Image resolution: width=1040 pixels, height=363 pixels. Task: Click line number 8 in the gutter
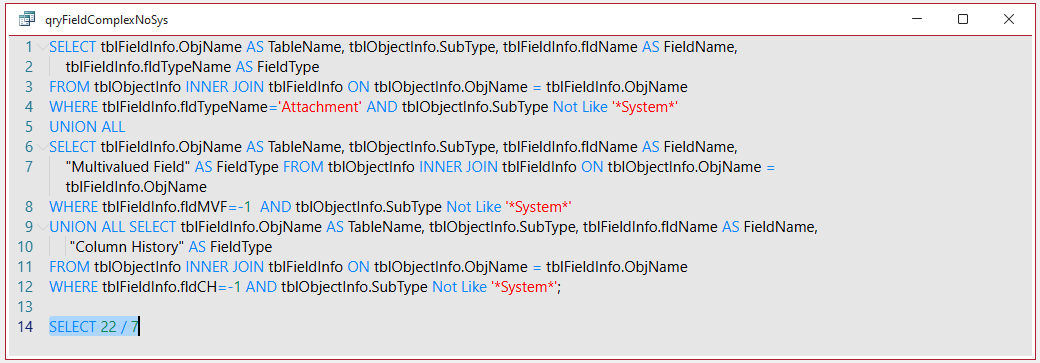(29, 206)
